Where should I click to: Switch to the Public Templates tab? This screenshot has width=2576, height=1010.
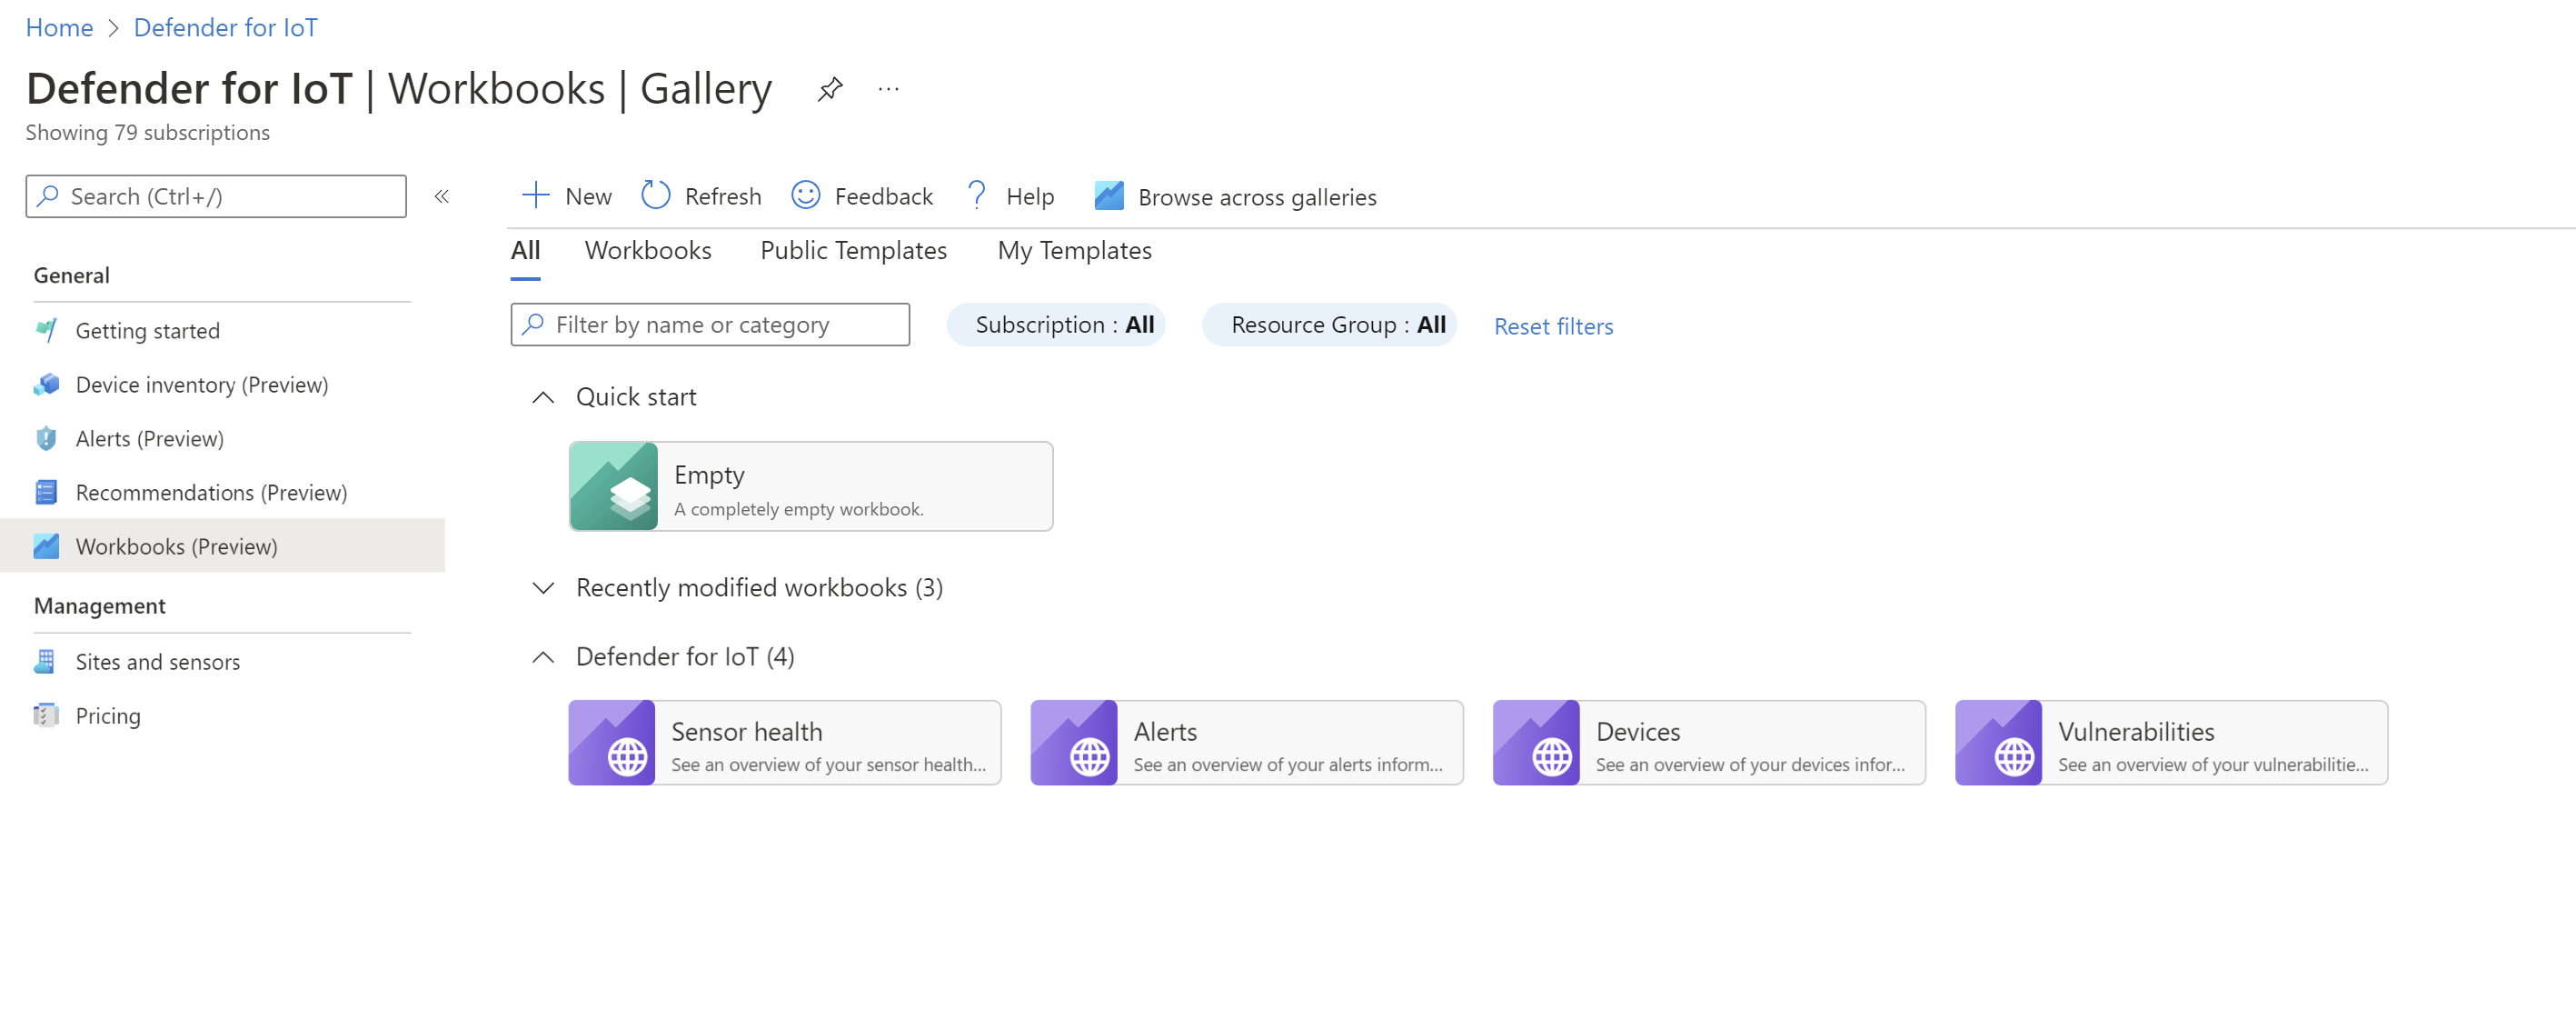tap(852, 250)
